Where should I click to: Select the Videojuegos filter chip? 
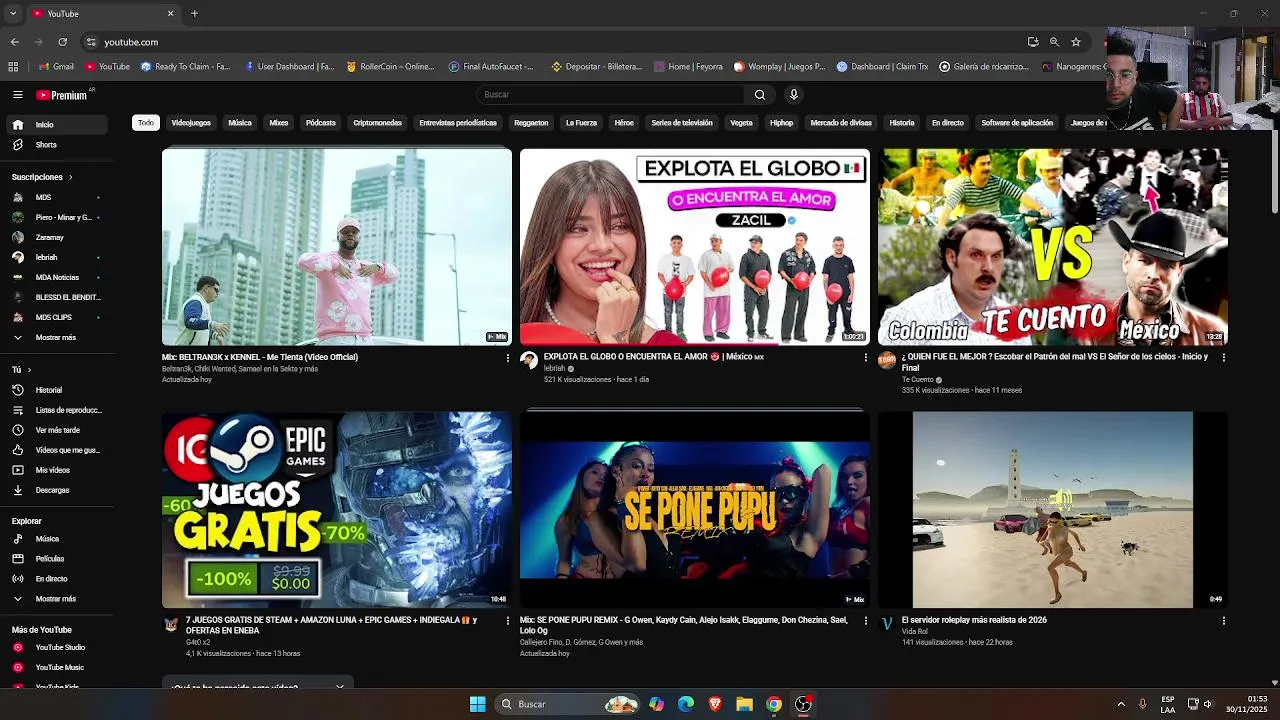click(x=191, y=123)
